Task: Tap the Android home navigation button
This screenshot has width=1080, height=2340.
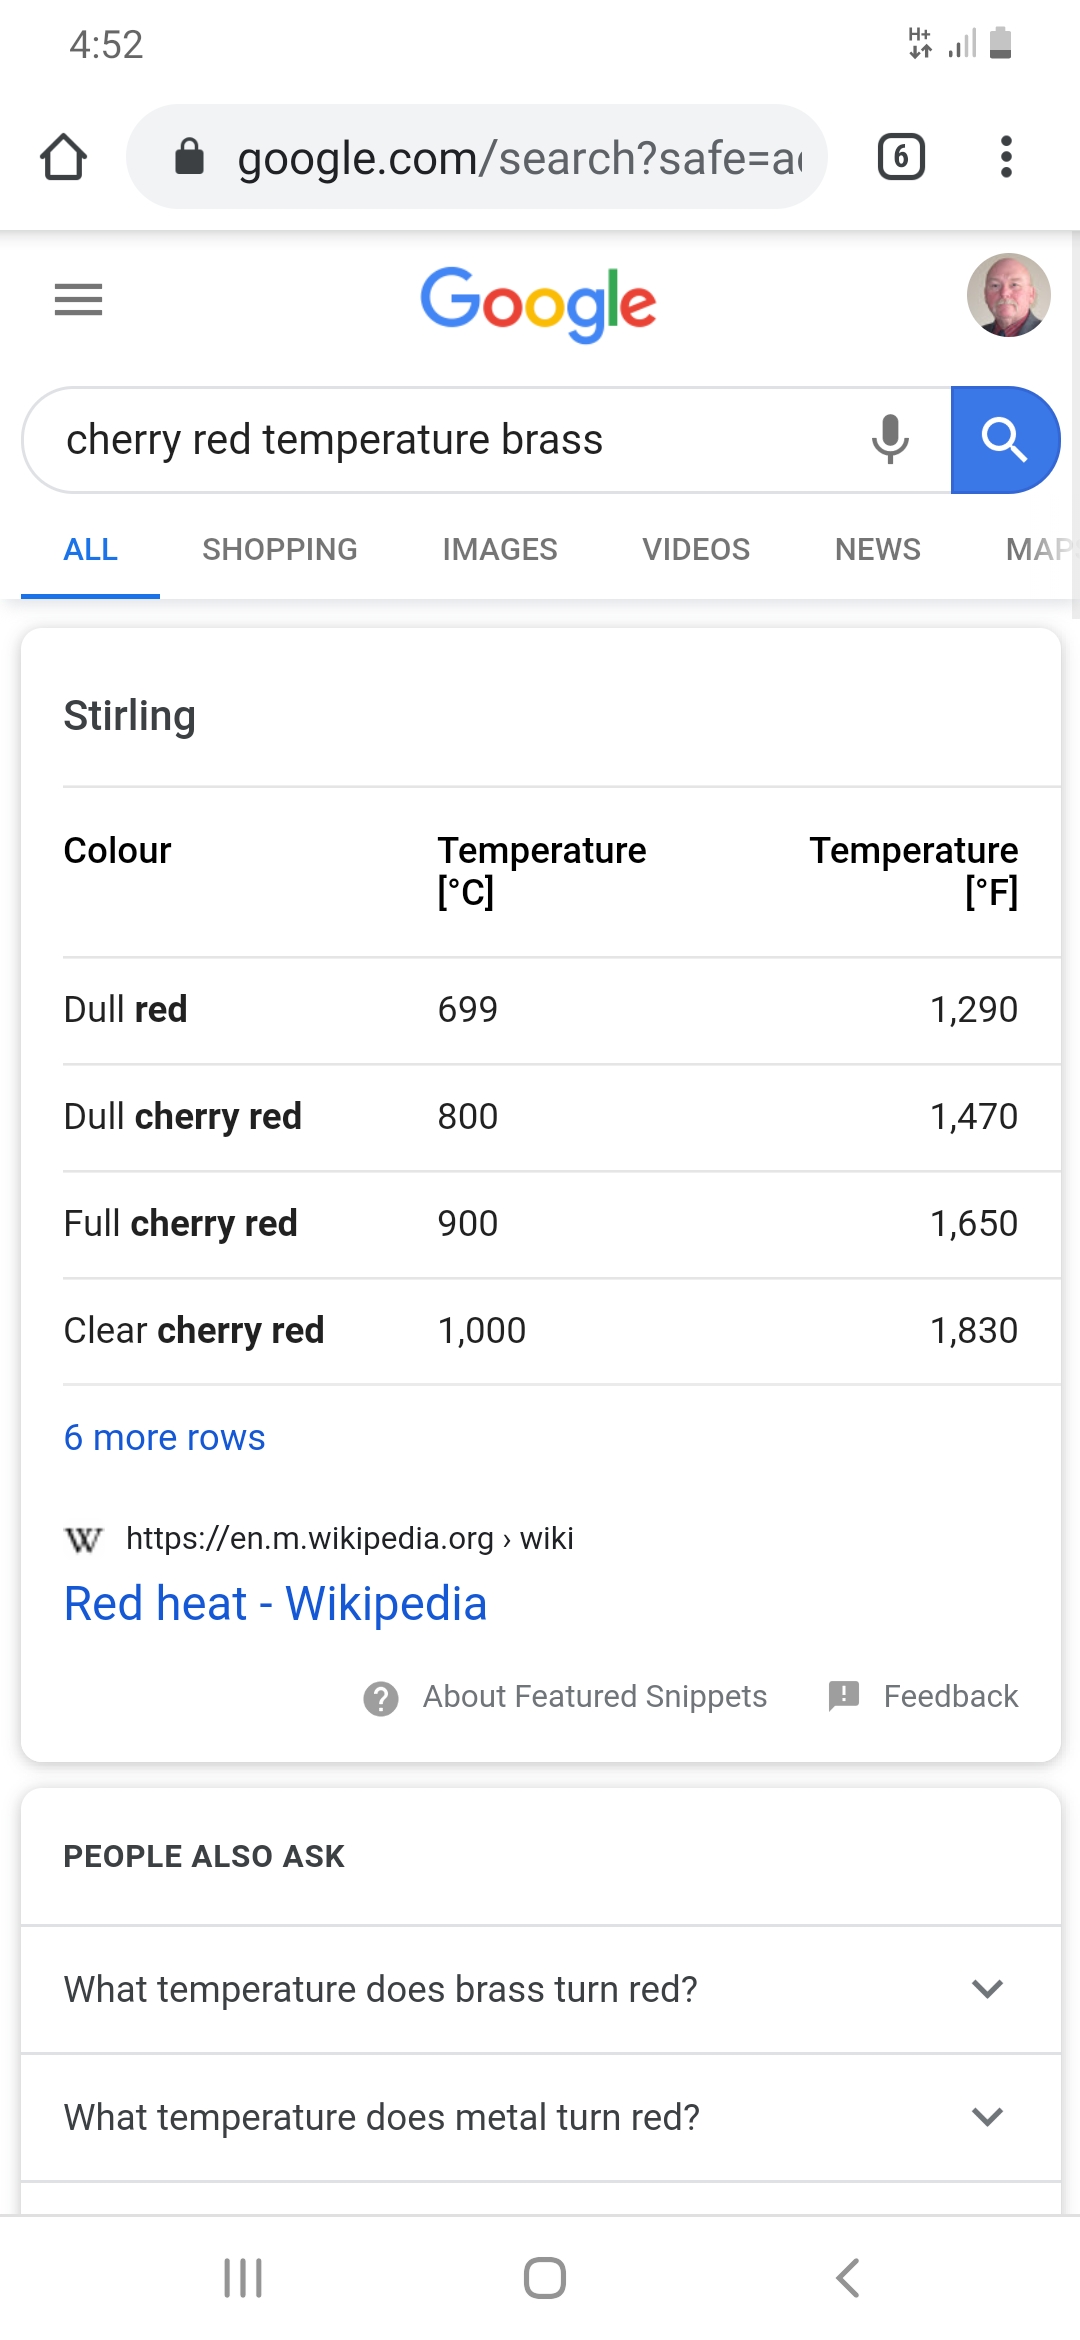Action: 544,2278
